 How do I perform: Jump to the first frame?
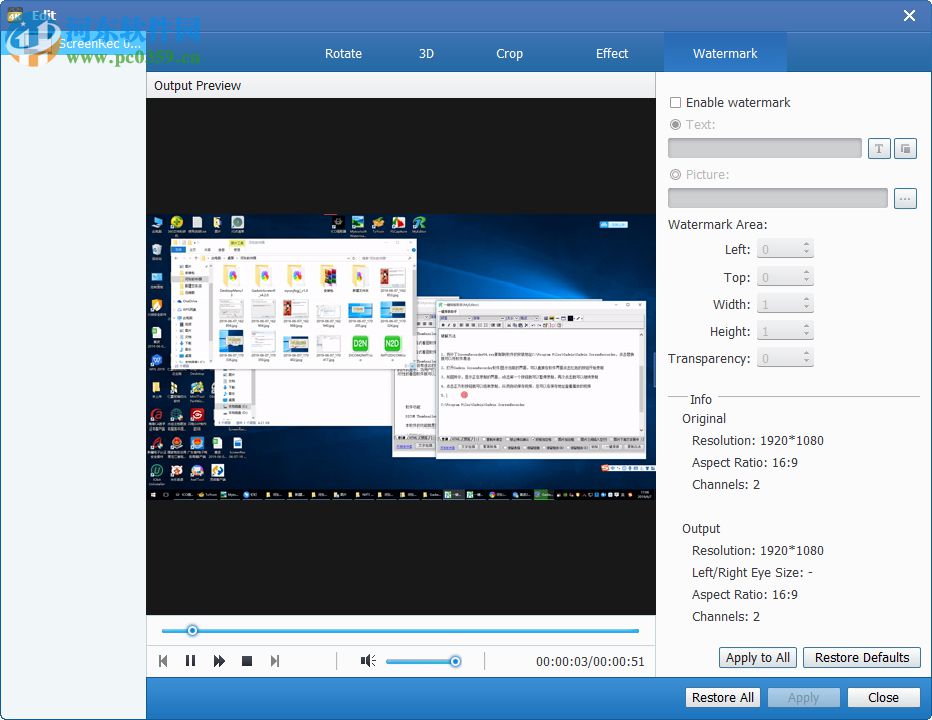click(162, 660)
